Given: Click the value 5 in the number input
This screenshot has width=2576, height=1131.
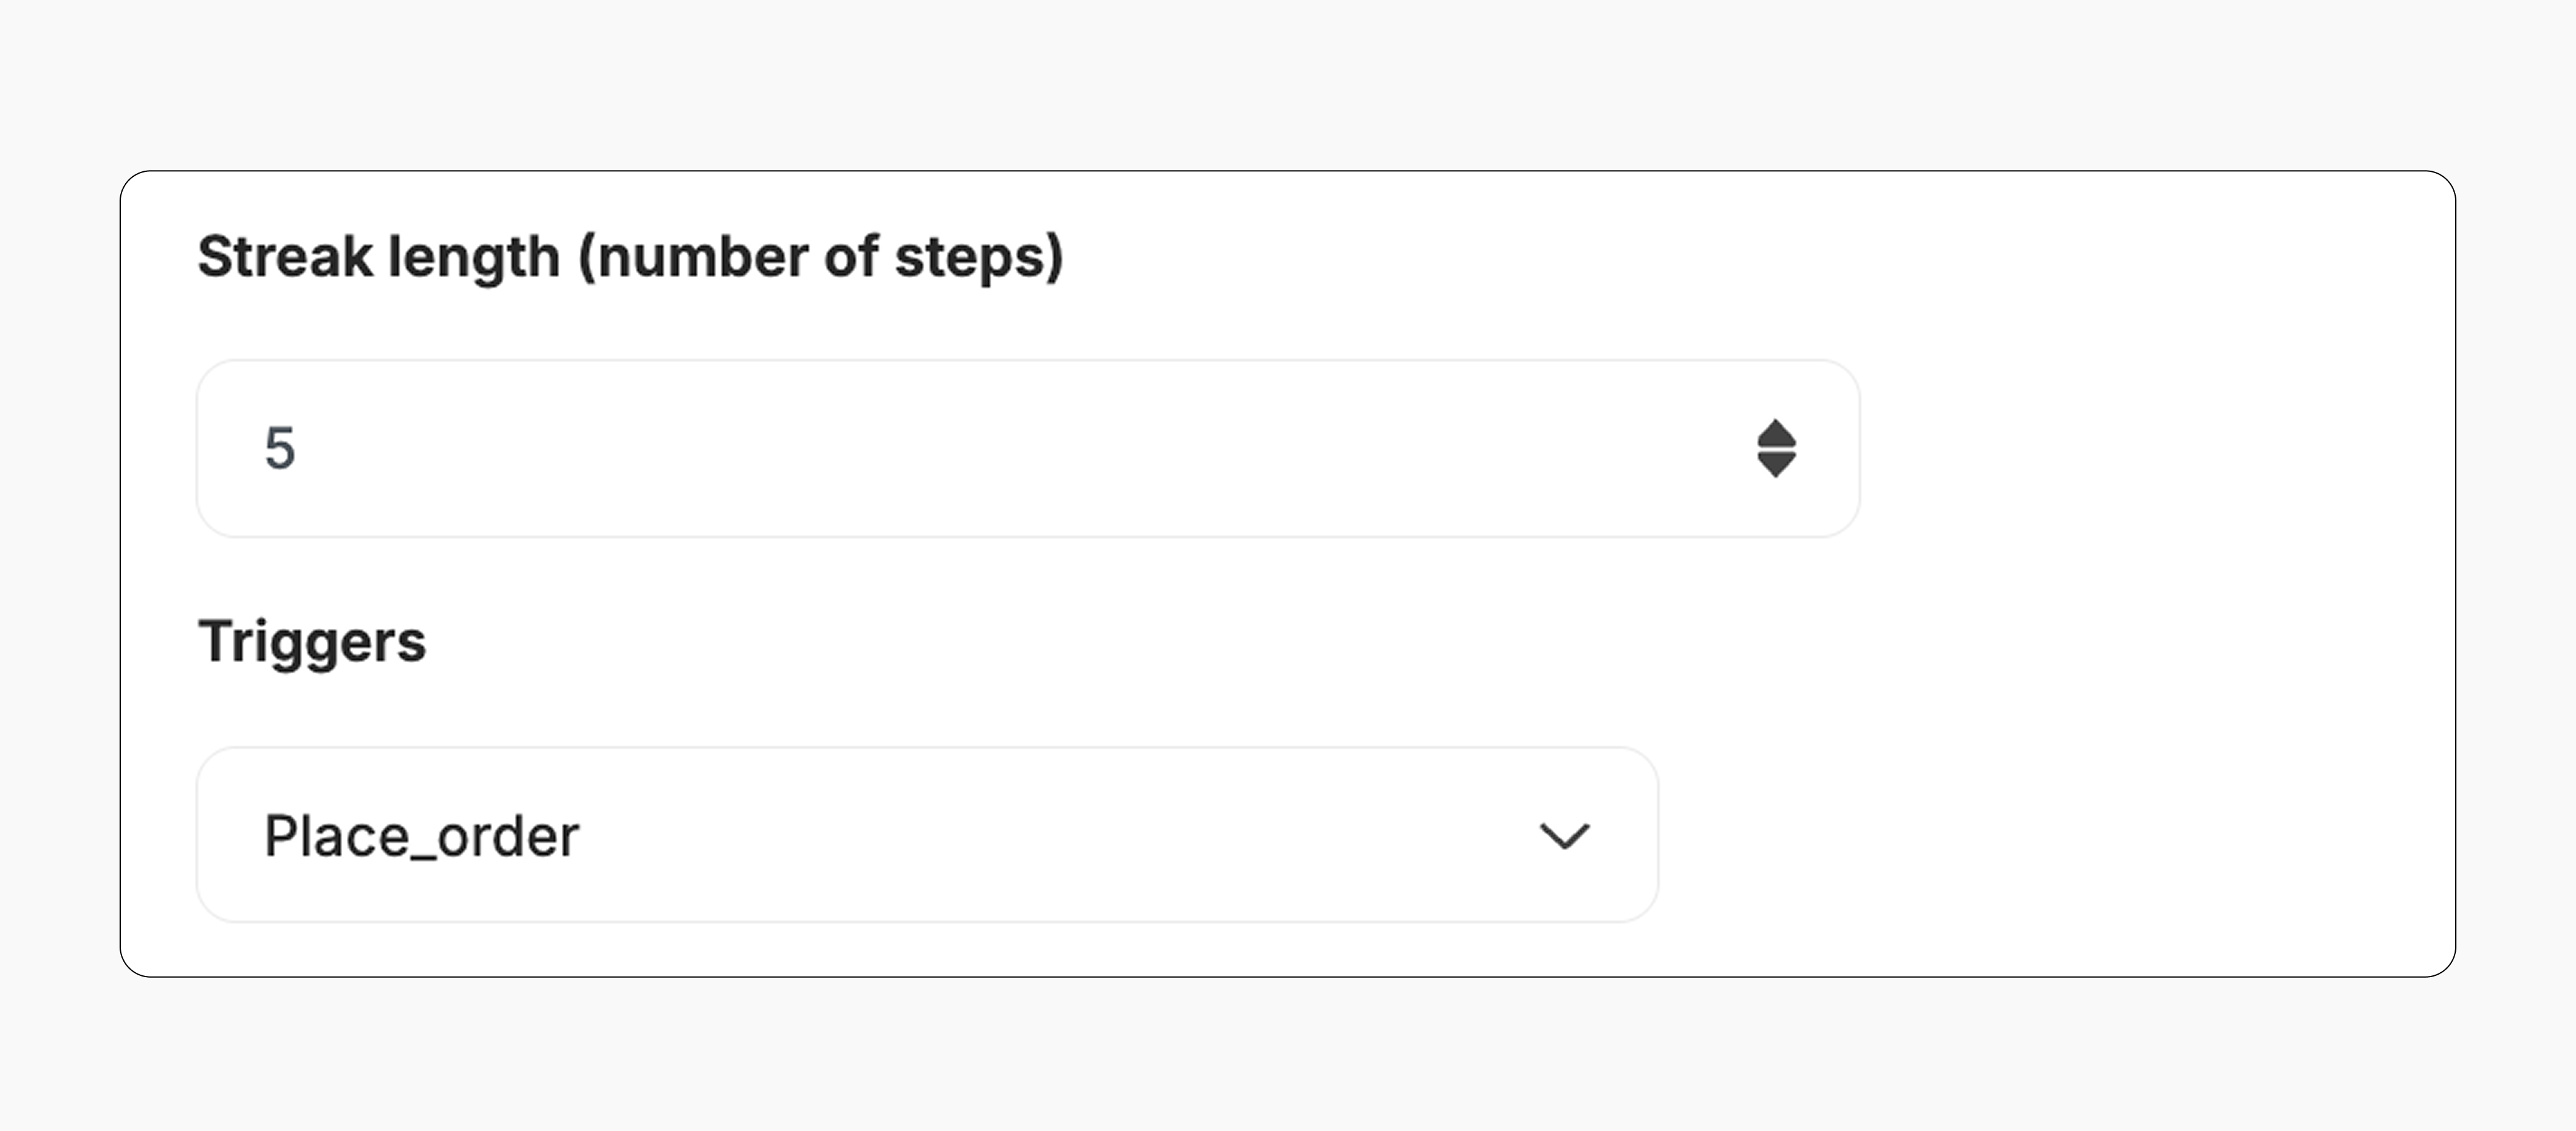Looking at the screenshot, I should click(280, 448).
